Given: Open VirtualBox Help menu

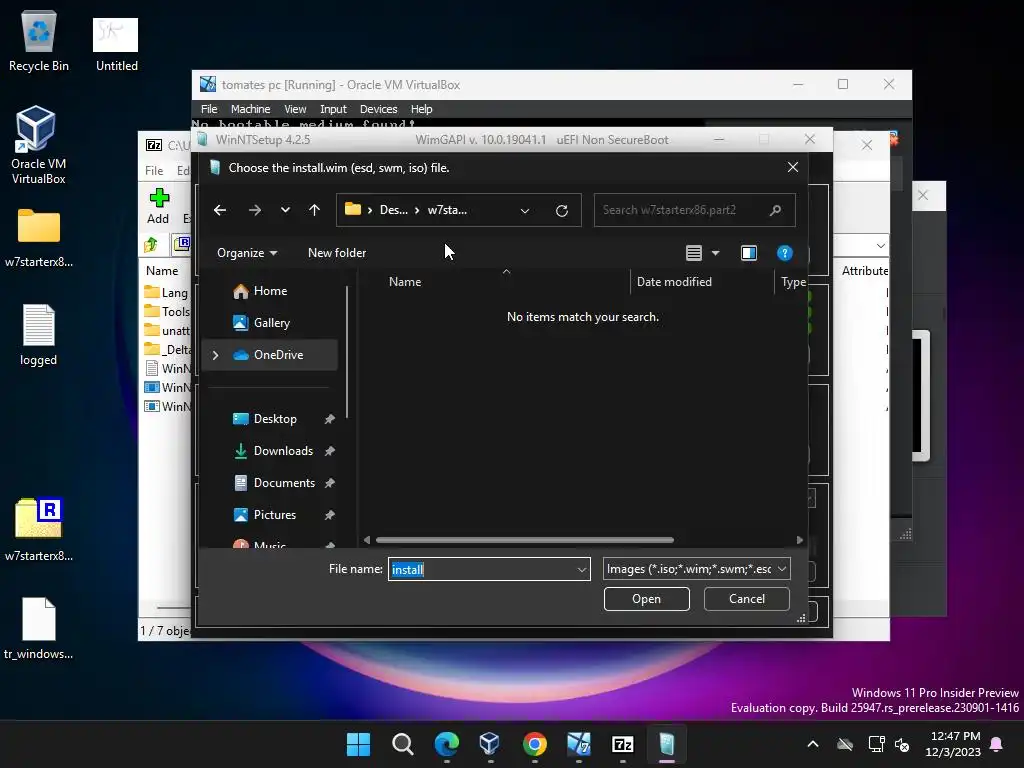Looking at the screenshot, I should click(x=421, y=109).
